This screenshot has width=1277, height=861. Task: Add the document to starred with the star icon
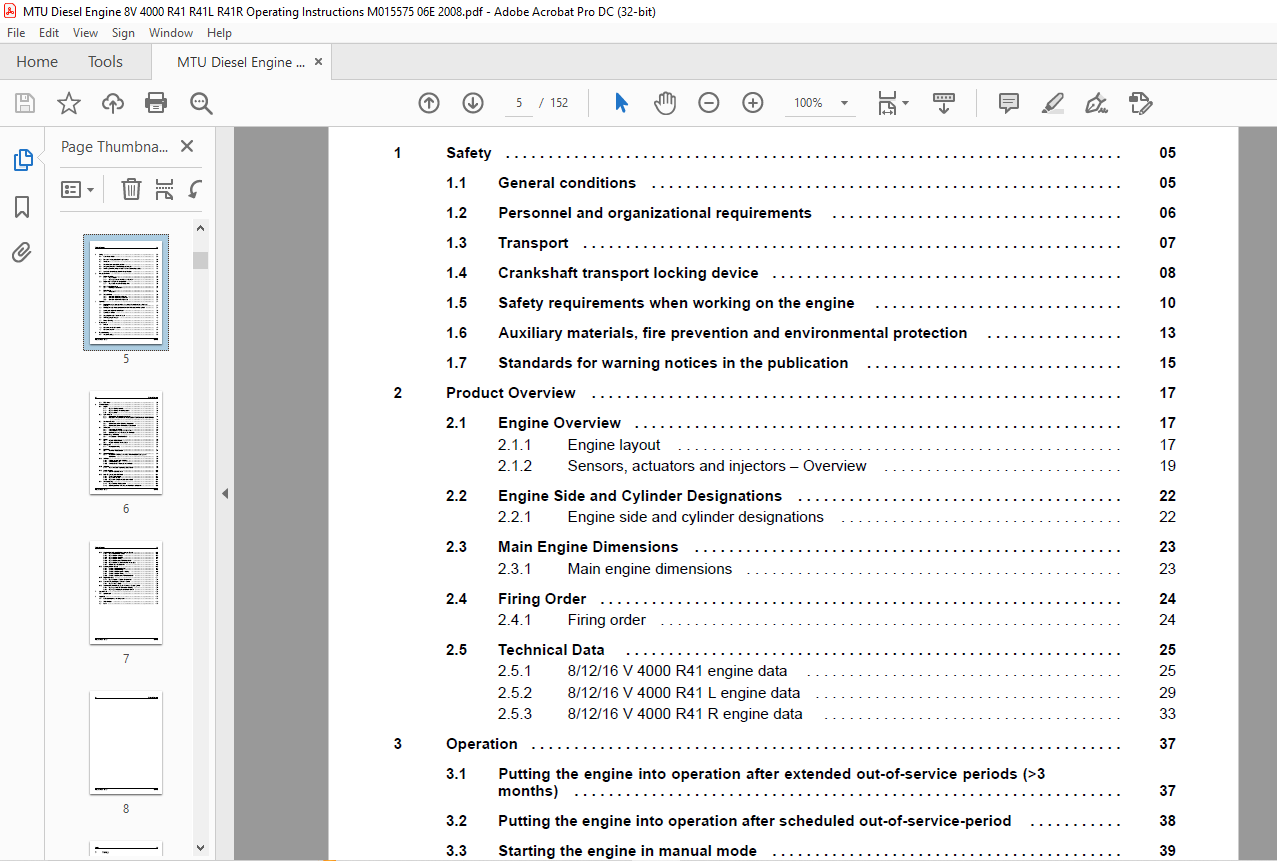(69, 103)
